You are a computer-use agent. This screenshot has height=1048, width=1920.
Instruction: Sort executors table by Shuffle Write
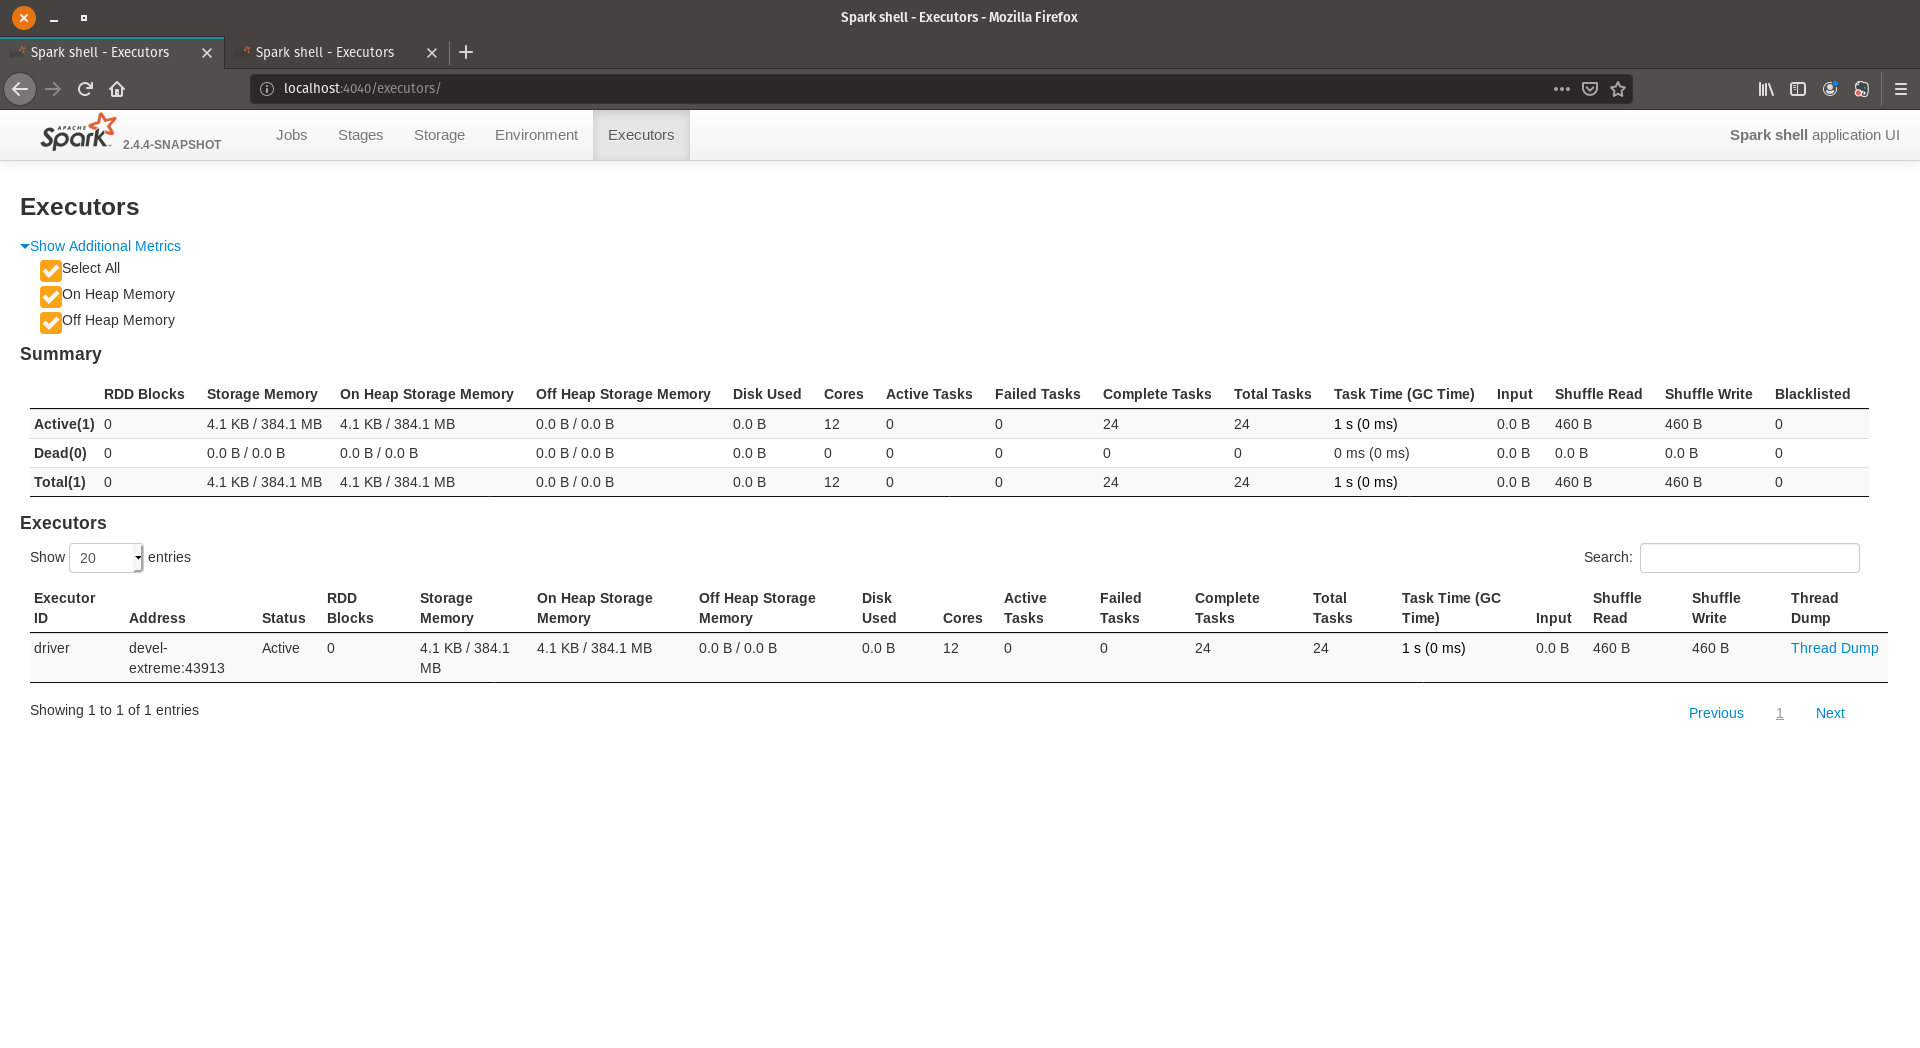coord(1716,608)
